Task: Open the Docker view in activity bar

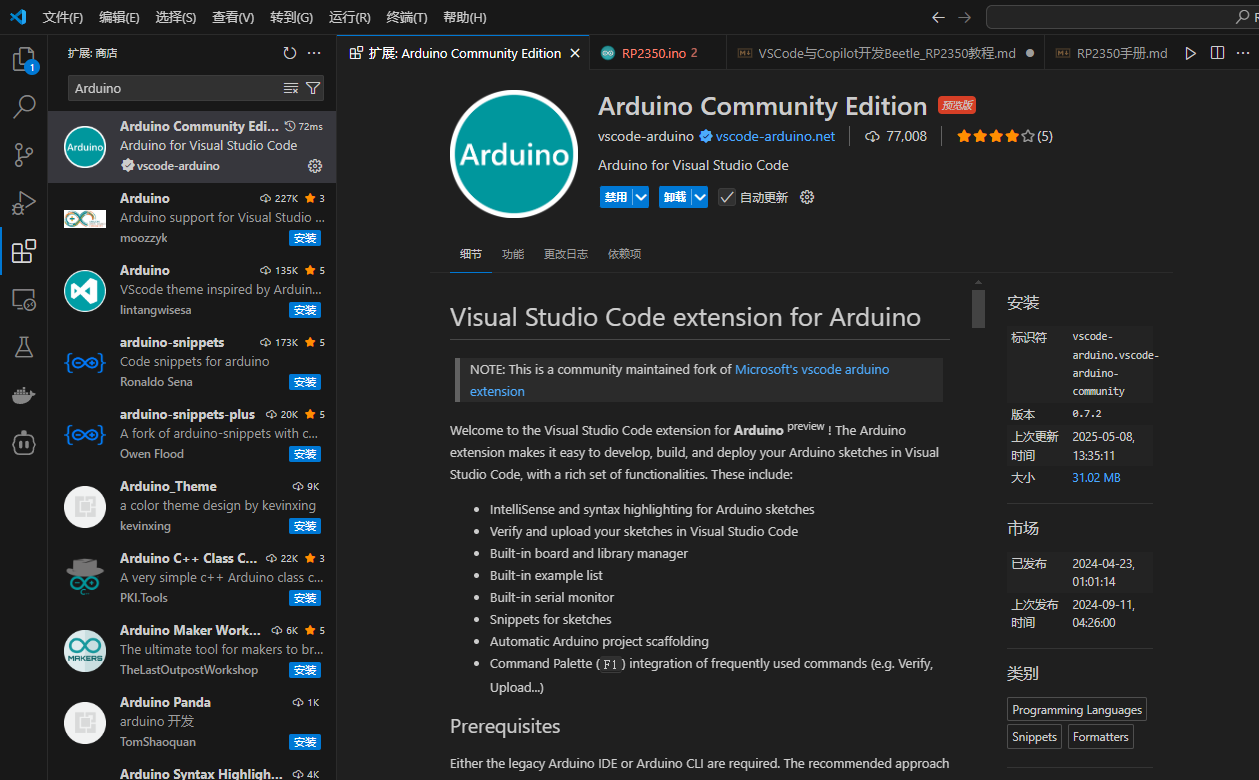Action: pos(24,395)
